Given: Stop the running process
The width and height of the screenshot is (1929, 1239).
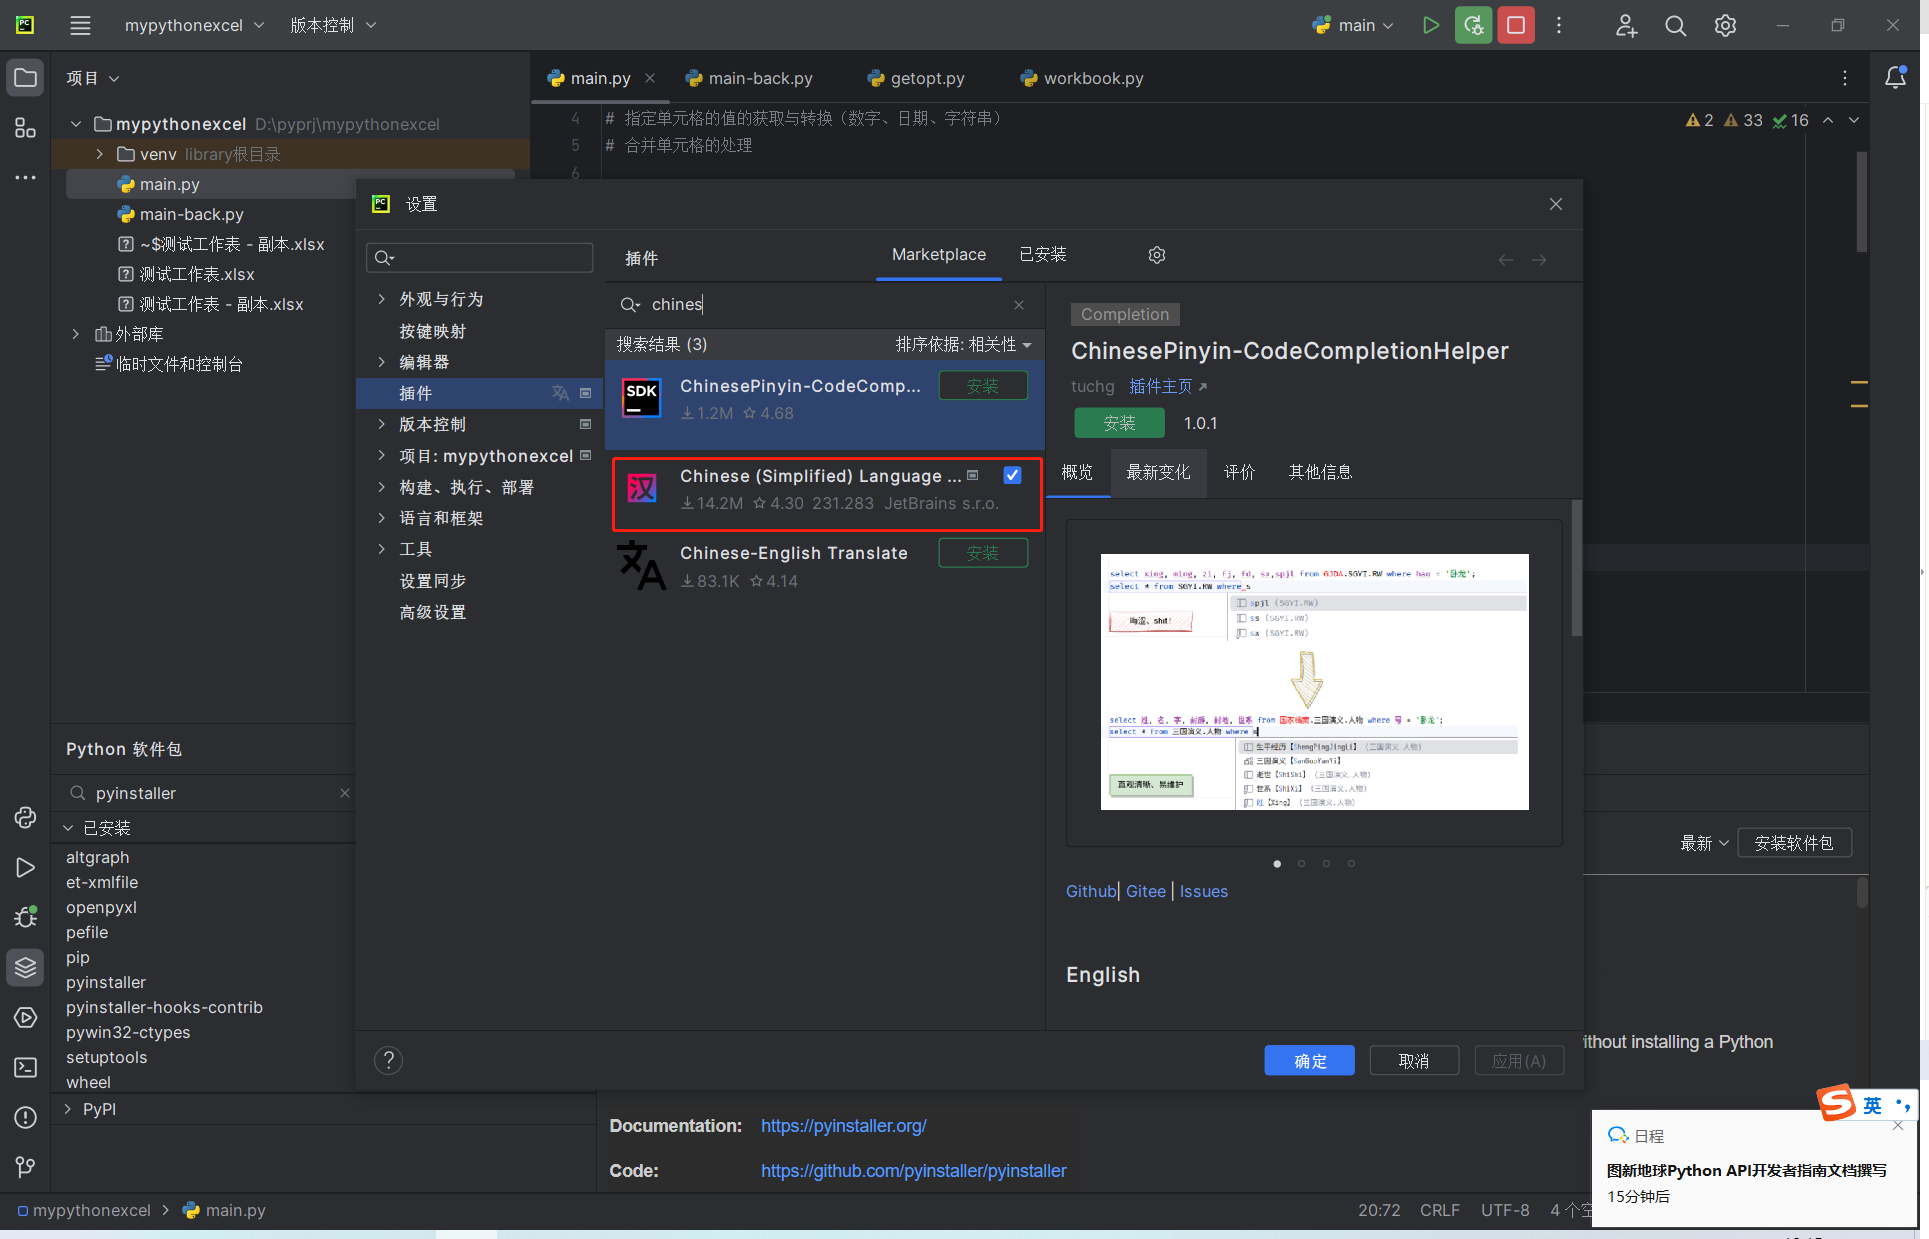Looking at the screenshot, I should coord(1515,25).
